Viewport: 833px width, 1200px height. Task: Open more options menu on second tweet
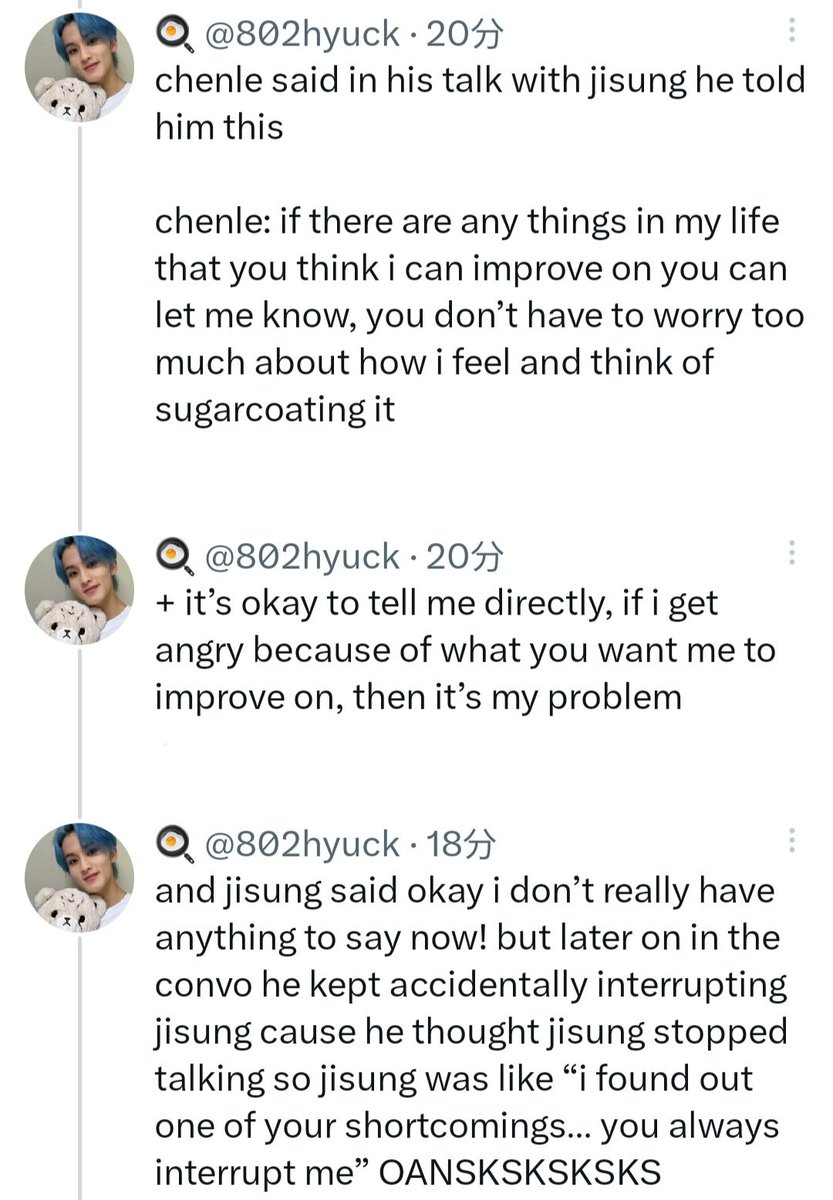[x=791, y=553]
